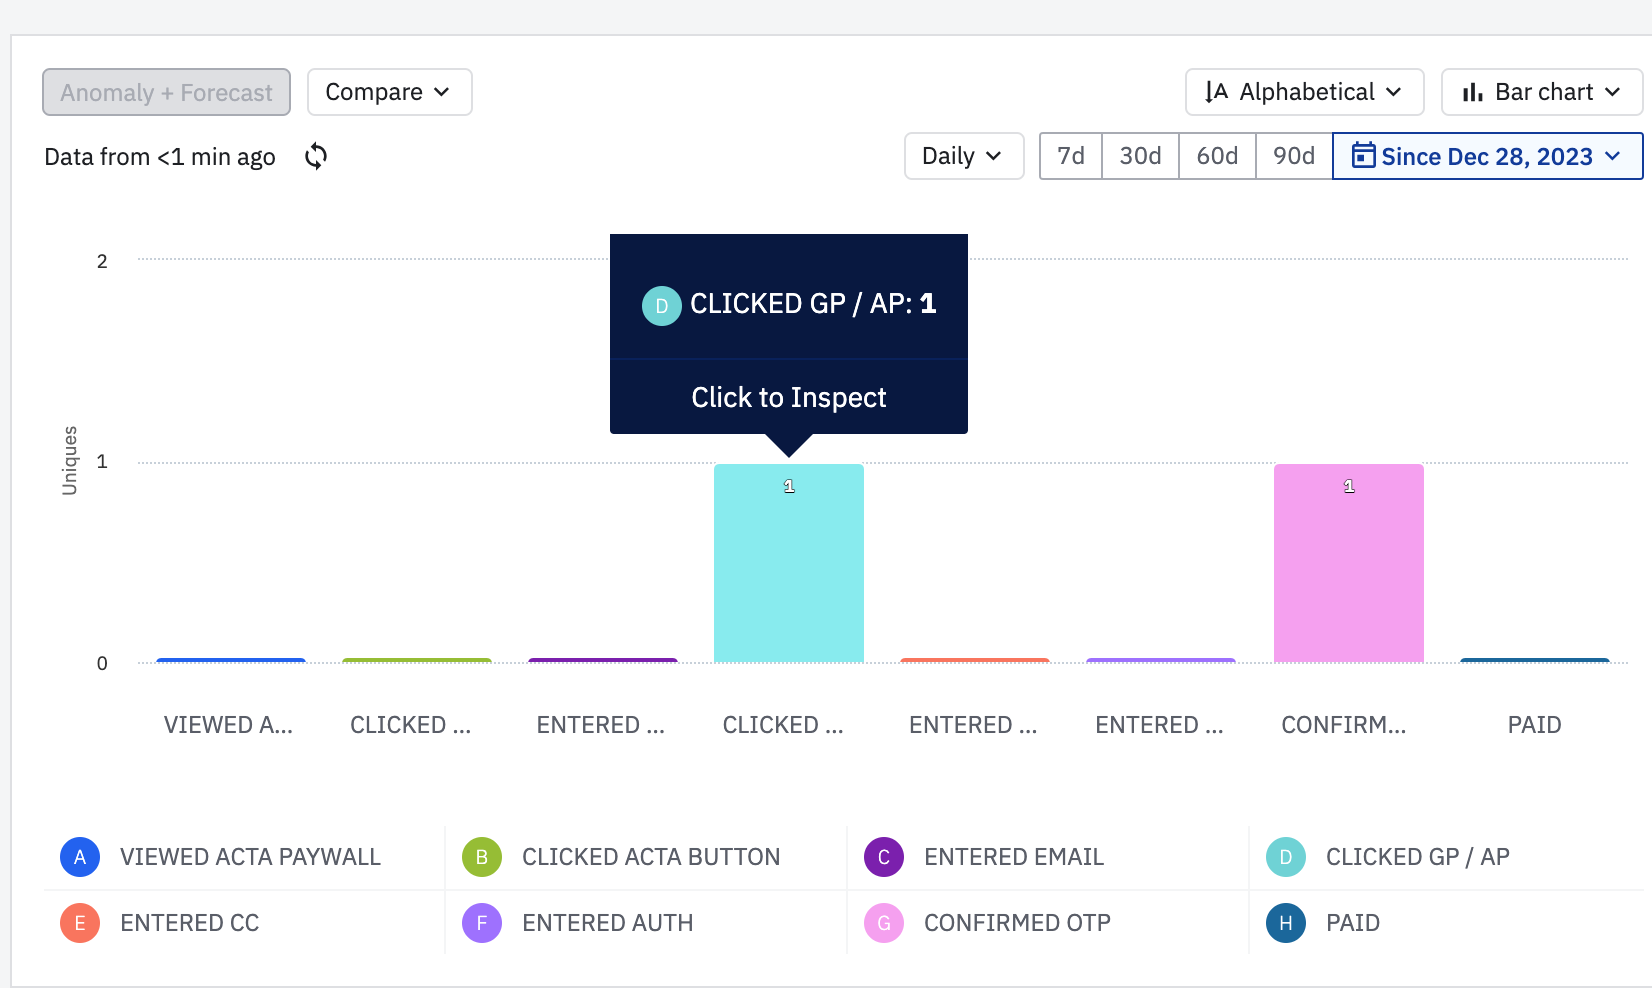Click legend badge H for Paid
This screenshot has width=1652, height=988.
[1286, 923]
